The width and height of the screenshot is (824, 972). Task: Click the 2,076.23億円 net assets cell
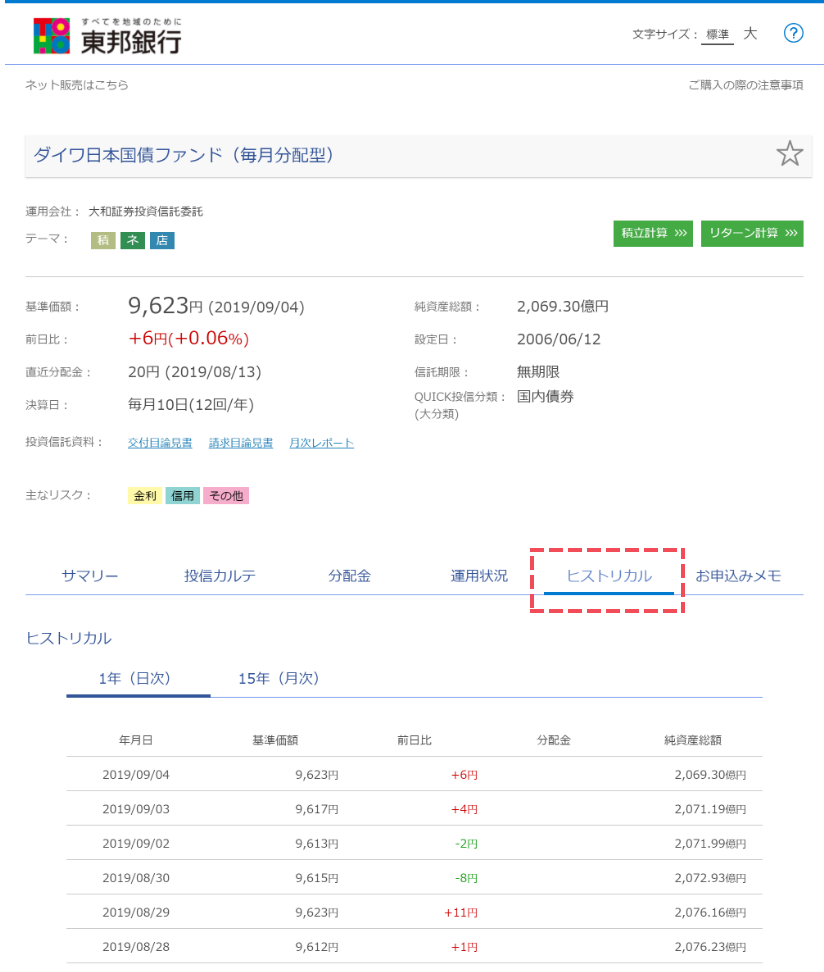[711, 947]
